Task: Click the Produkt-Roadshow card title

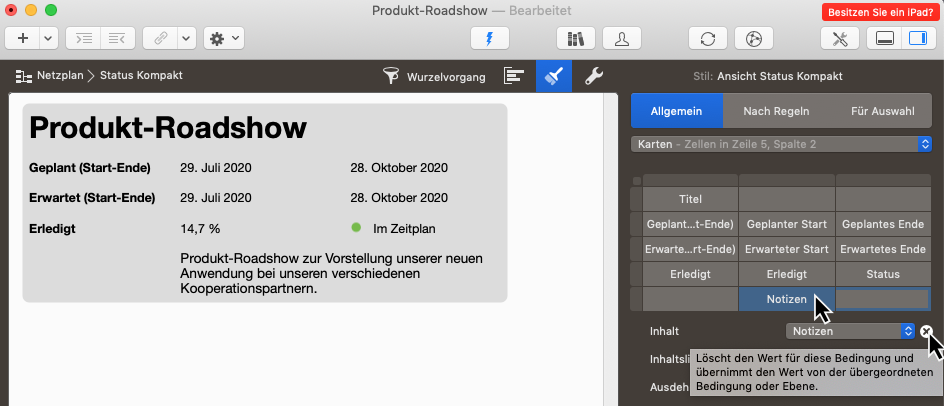Action: tap(168, 127)
